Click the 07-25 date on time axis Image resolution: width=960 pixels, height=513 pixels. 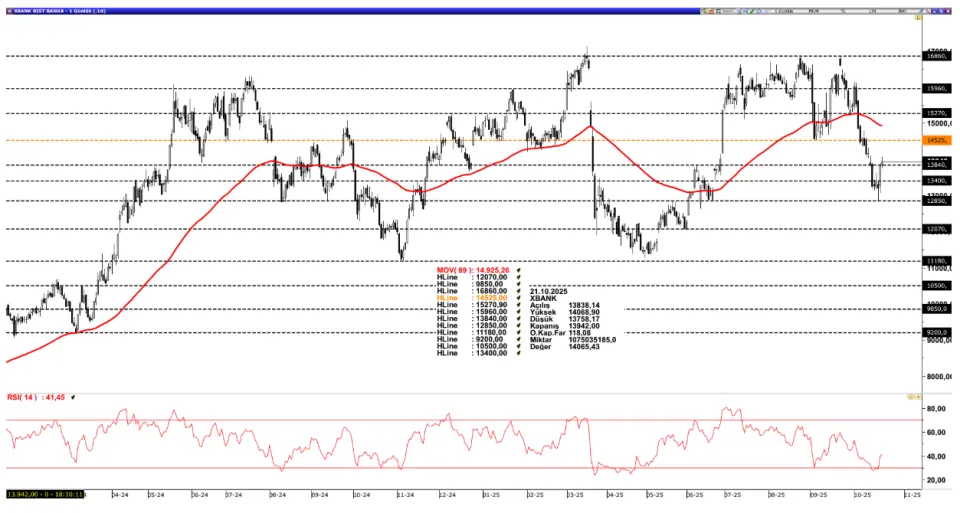pyautogui.click(x=732, y=494)
